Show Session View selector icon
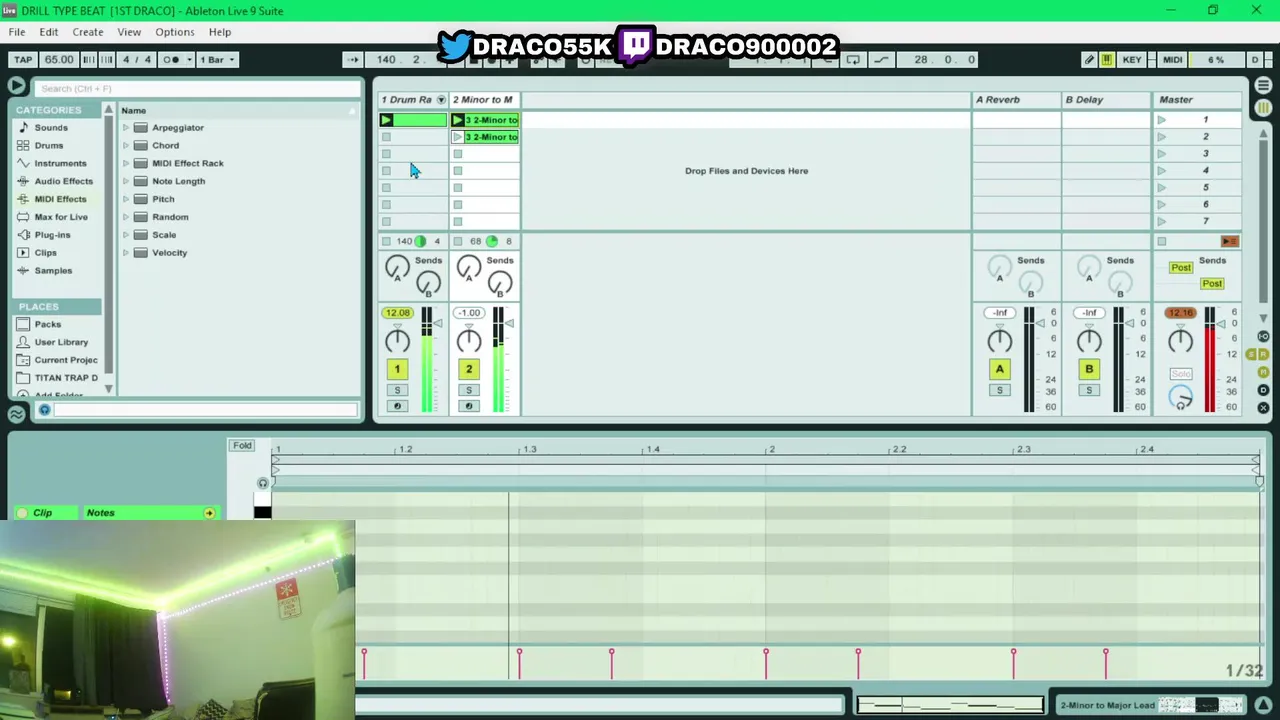This screenshot has width=1280, height=720. click(x=1263, y=107)
